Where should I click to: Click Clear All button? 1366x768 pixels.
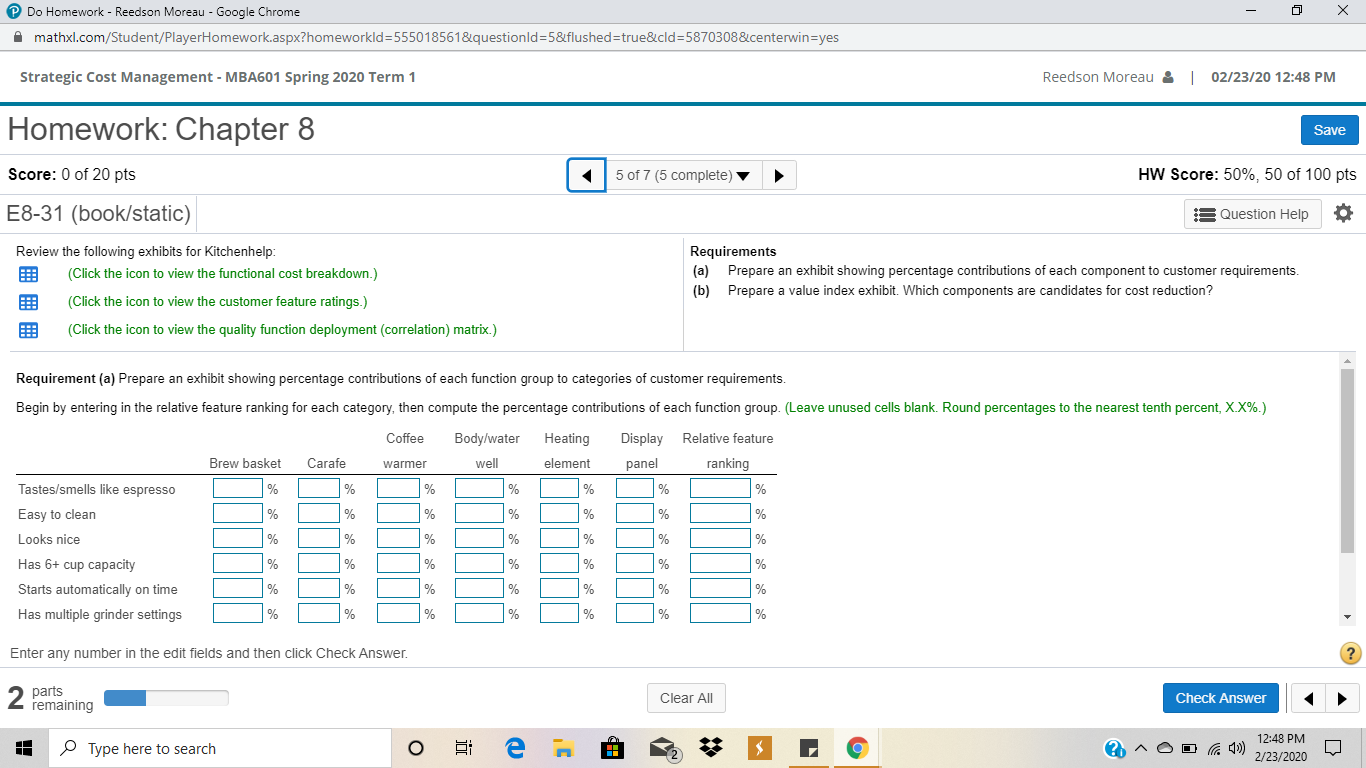[686, 698]
